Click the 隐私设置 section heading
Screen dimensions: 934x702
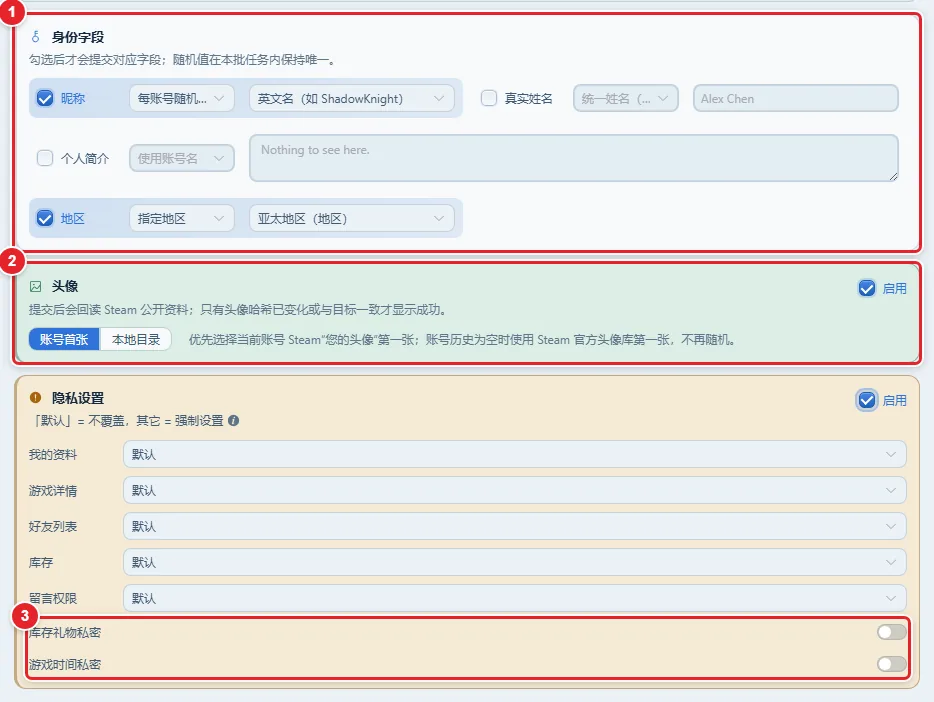78,398
